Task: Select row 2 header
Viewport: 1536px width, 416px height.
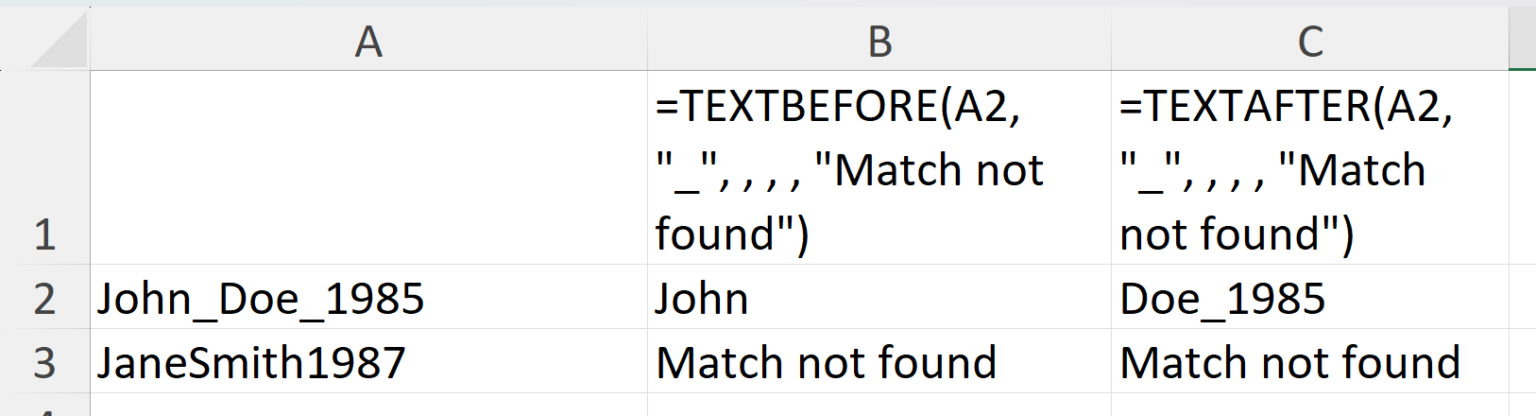Action: pos(44,298)
